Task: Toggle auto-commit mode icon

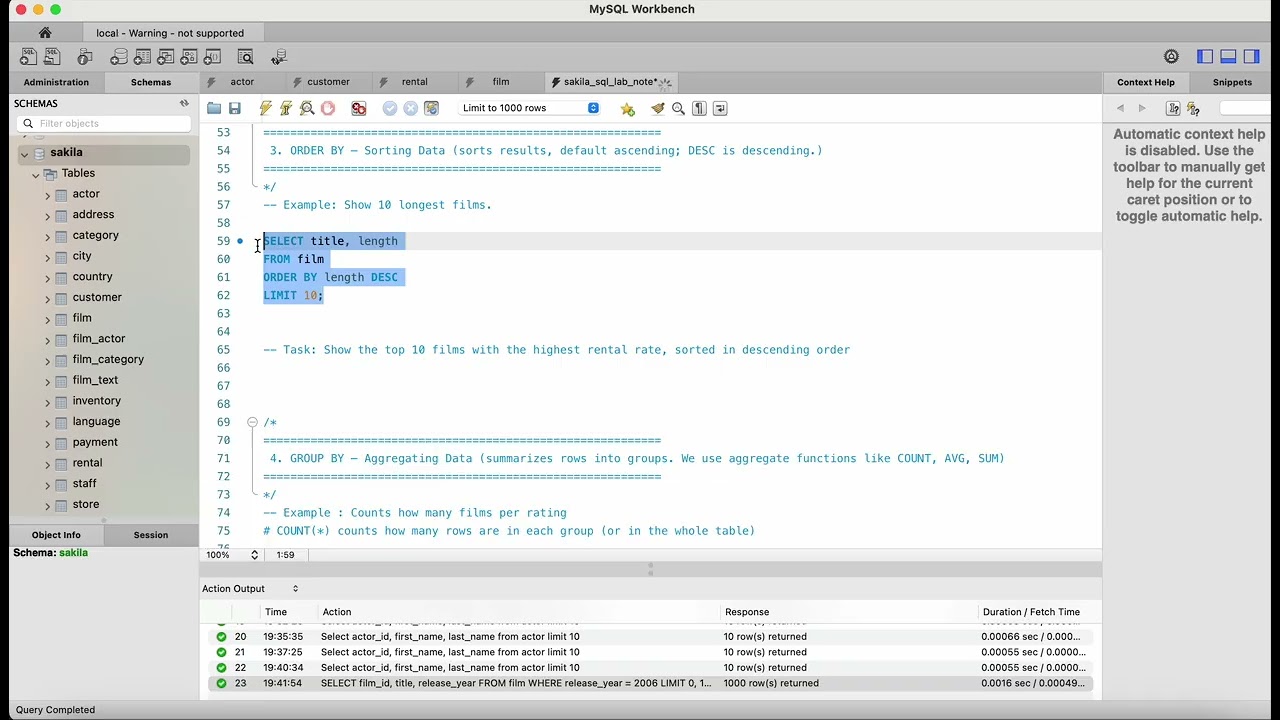Action: point(431,108)
